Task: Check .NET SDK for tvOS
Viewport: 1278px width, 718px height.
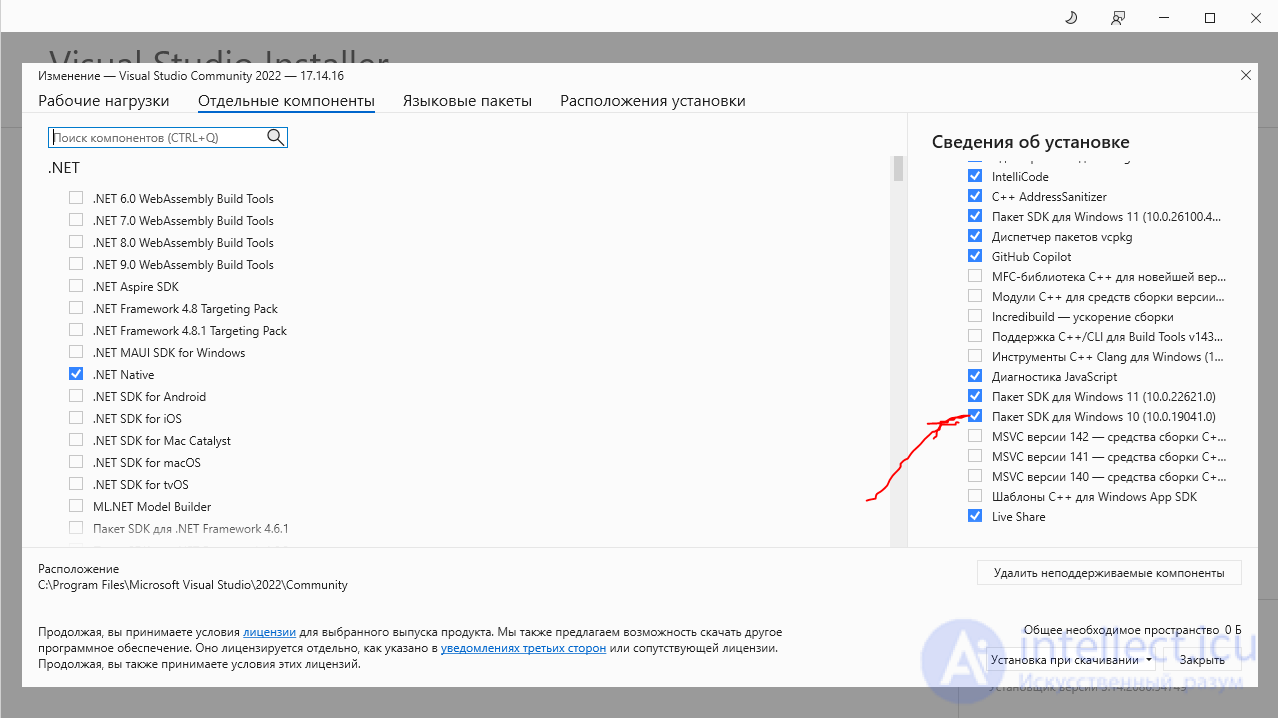Action: click(x=76, y=484)
